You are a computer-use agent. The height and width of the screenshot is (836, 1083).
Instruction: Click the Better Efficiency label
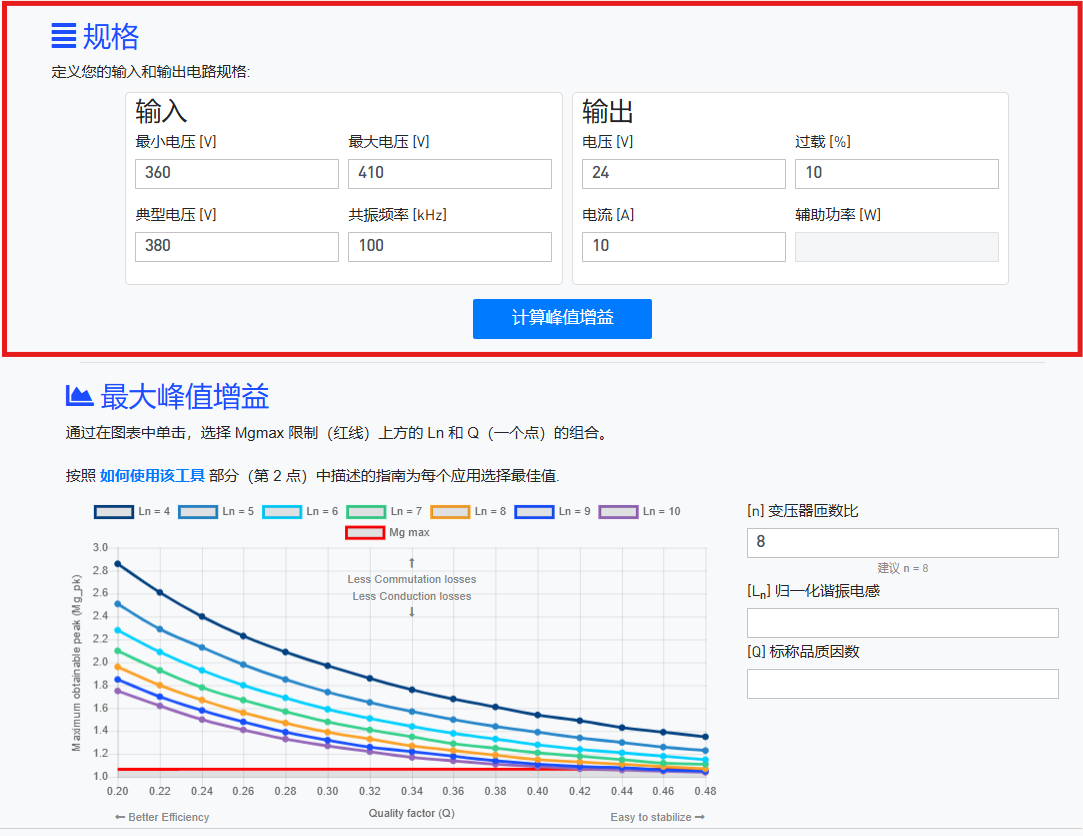pyautogui.click(x=162, y=817)
